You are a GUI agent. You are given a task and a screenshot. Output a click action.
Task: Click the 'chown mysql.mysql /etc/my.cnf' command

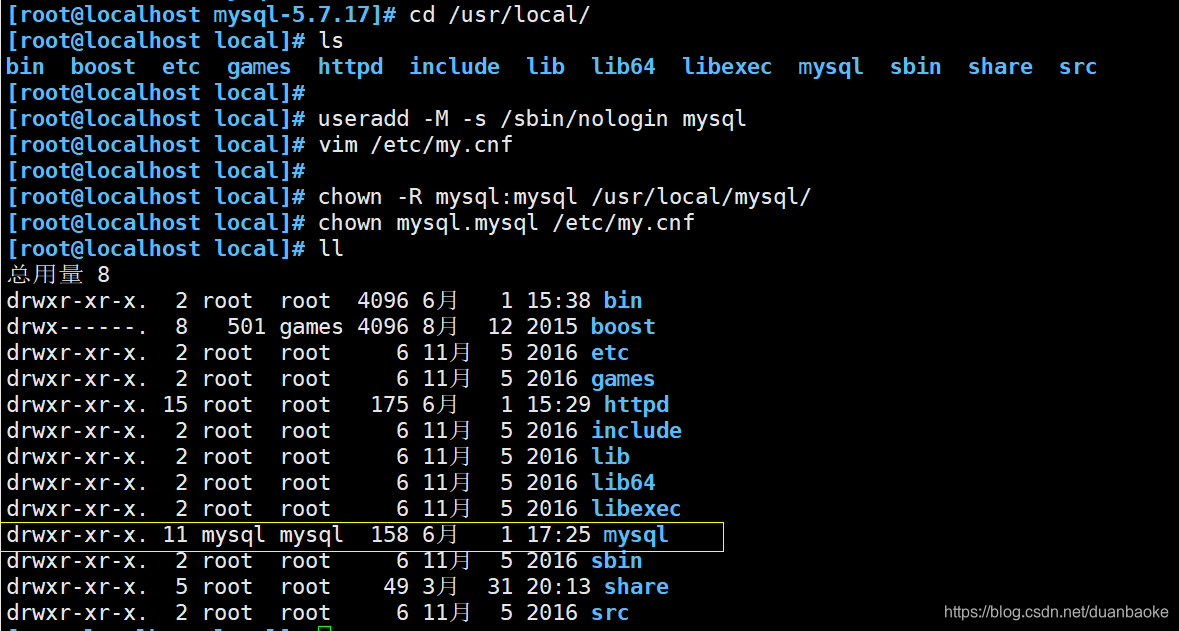506,223
